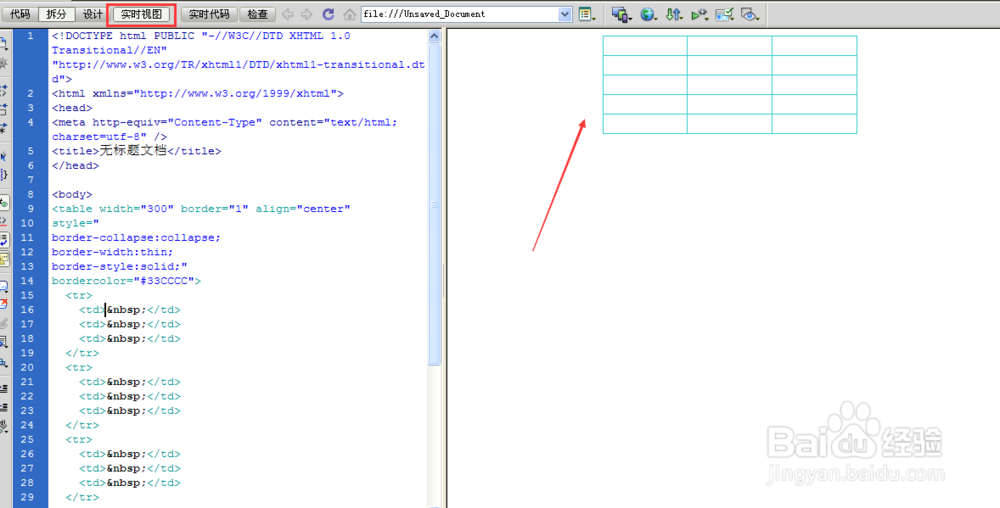Click the </head> closing tag line
The width and height of the screenshot is (1000, 508).
click(75, 166)
